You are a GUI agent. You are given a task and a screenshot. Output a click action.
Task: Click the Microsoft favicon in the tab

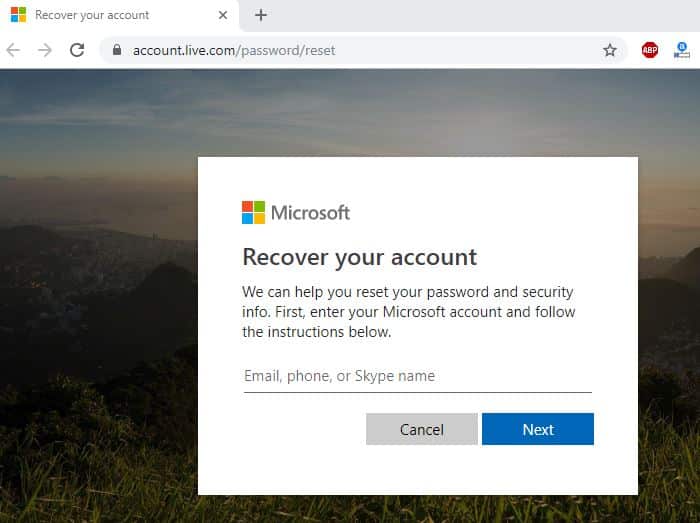pos(18,15)
